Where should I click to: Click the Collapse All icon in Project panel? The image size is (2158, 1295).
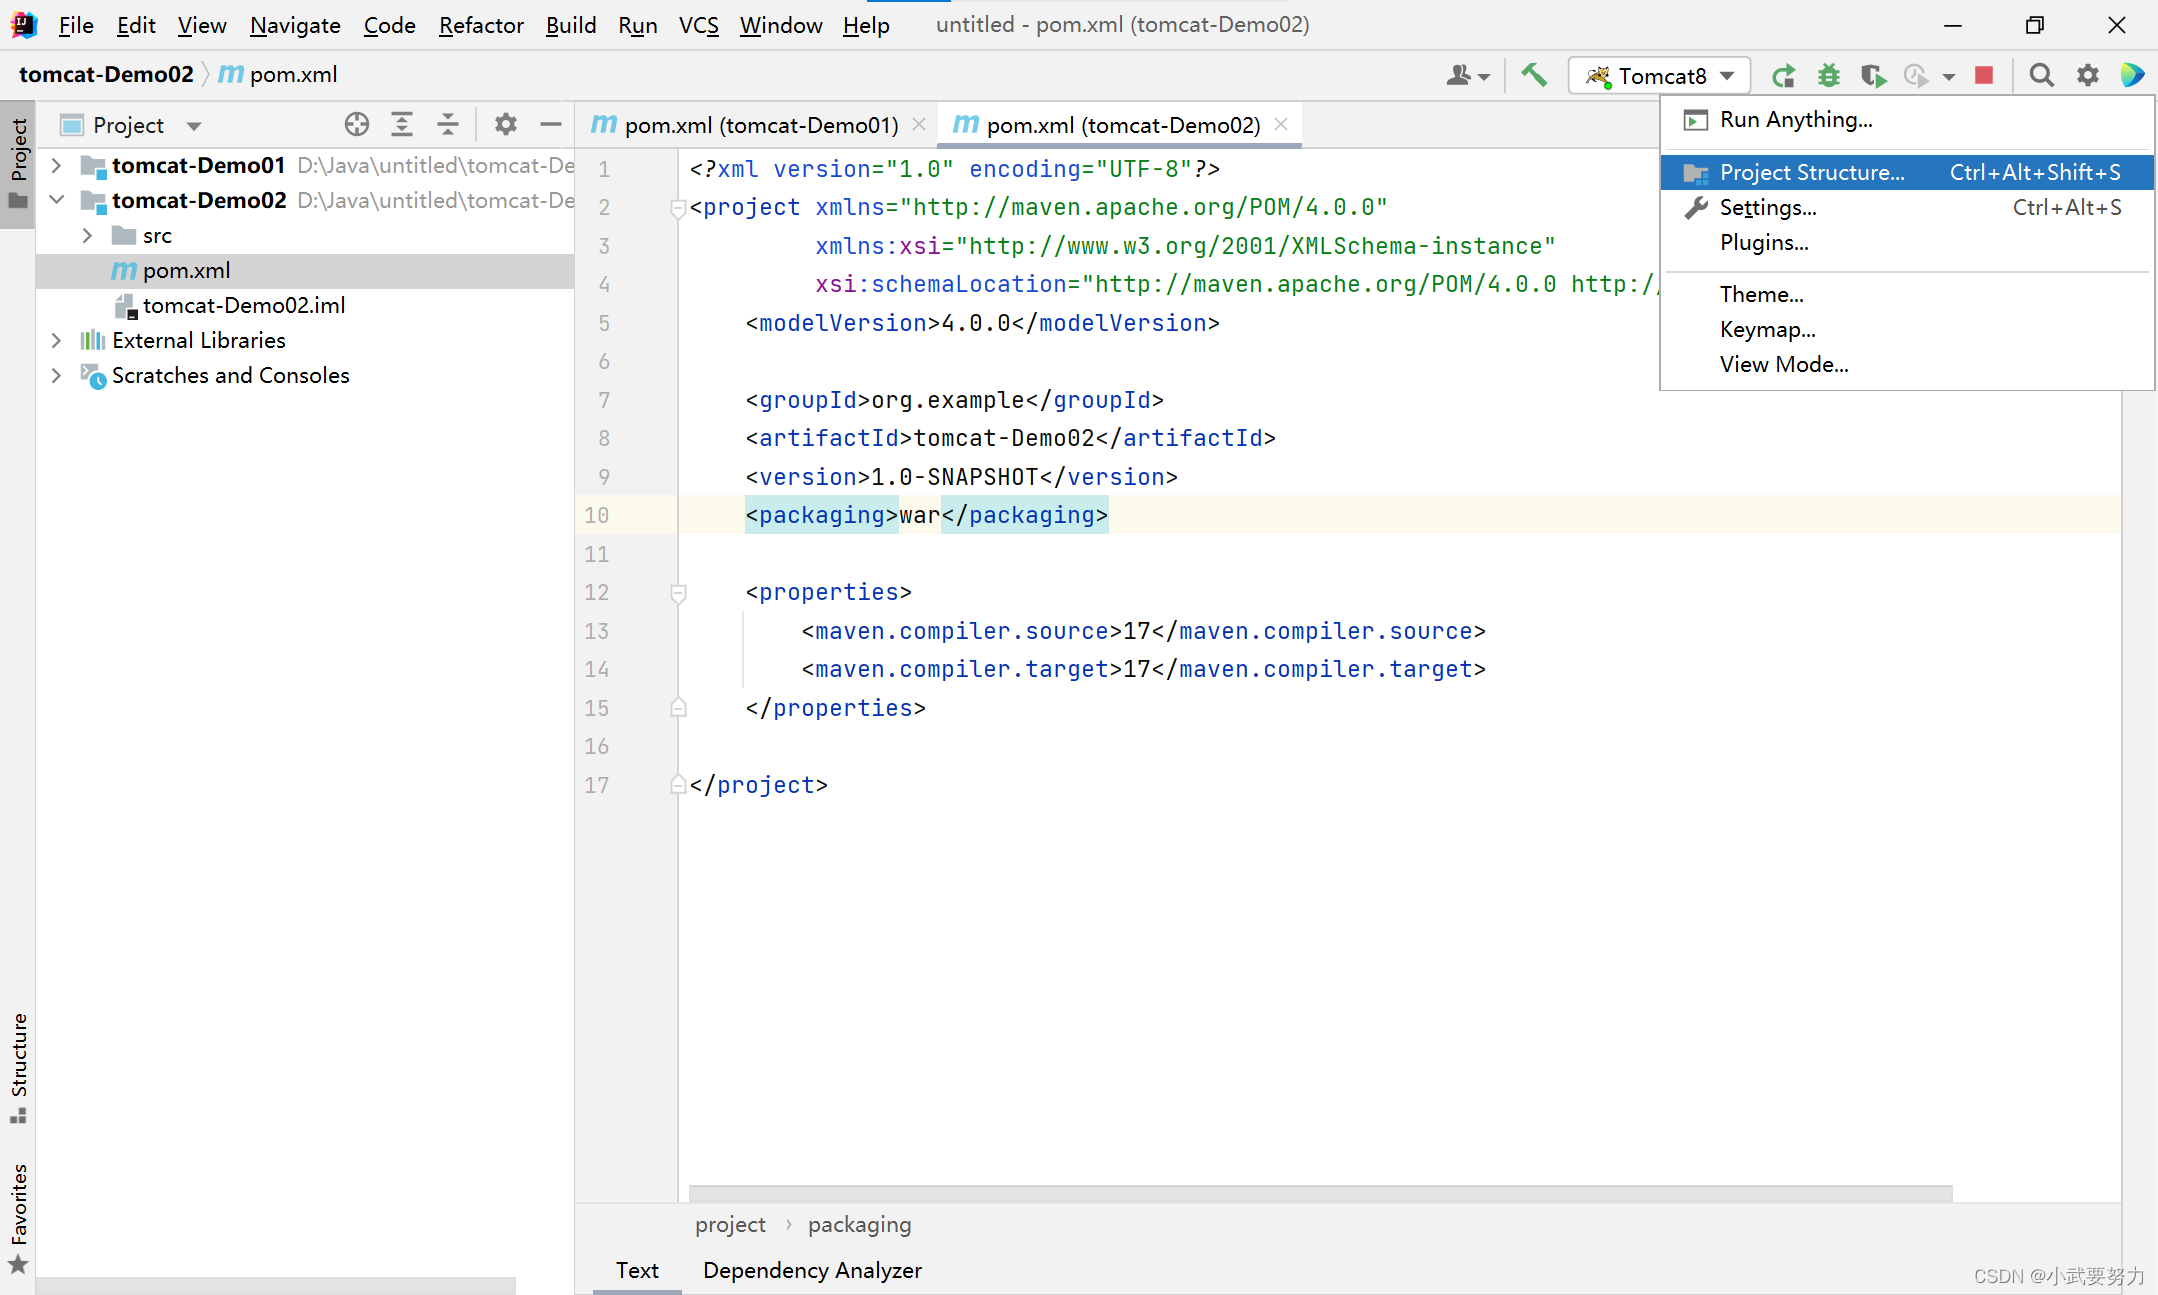point(448,124)
